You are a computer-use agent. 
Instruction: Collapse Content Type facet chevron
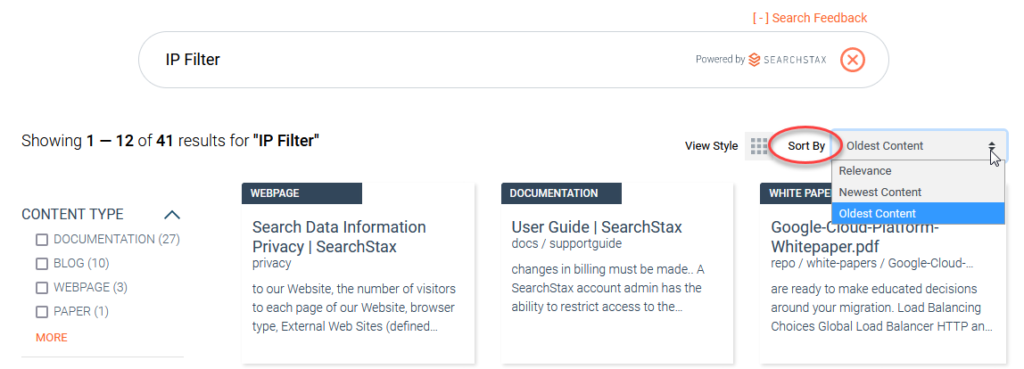click(x=172, y=214)
